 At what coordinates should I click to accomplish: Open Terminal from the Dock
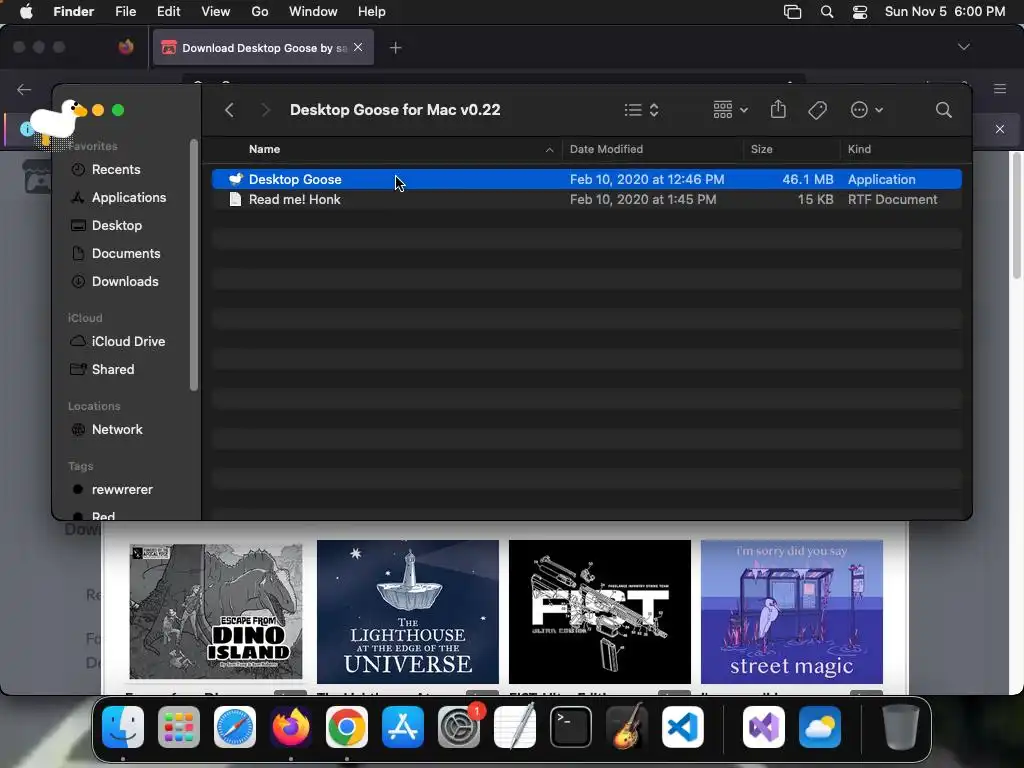(x=571, y=727)
